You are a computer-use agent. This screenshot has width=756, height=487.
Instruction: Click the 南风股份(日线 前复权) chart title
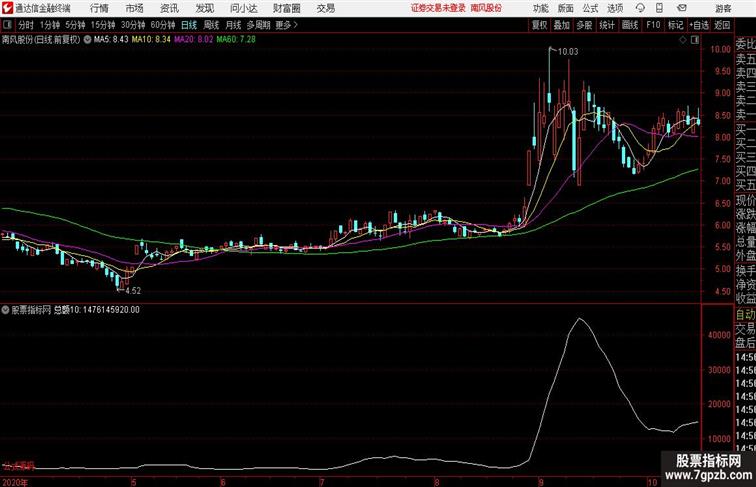pyautogui.click(x=41, y=40)
